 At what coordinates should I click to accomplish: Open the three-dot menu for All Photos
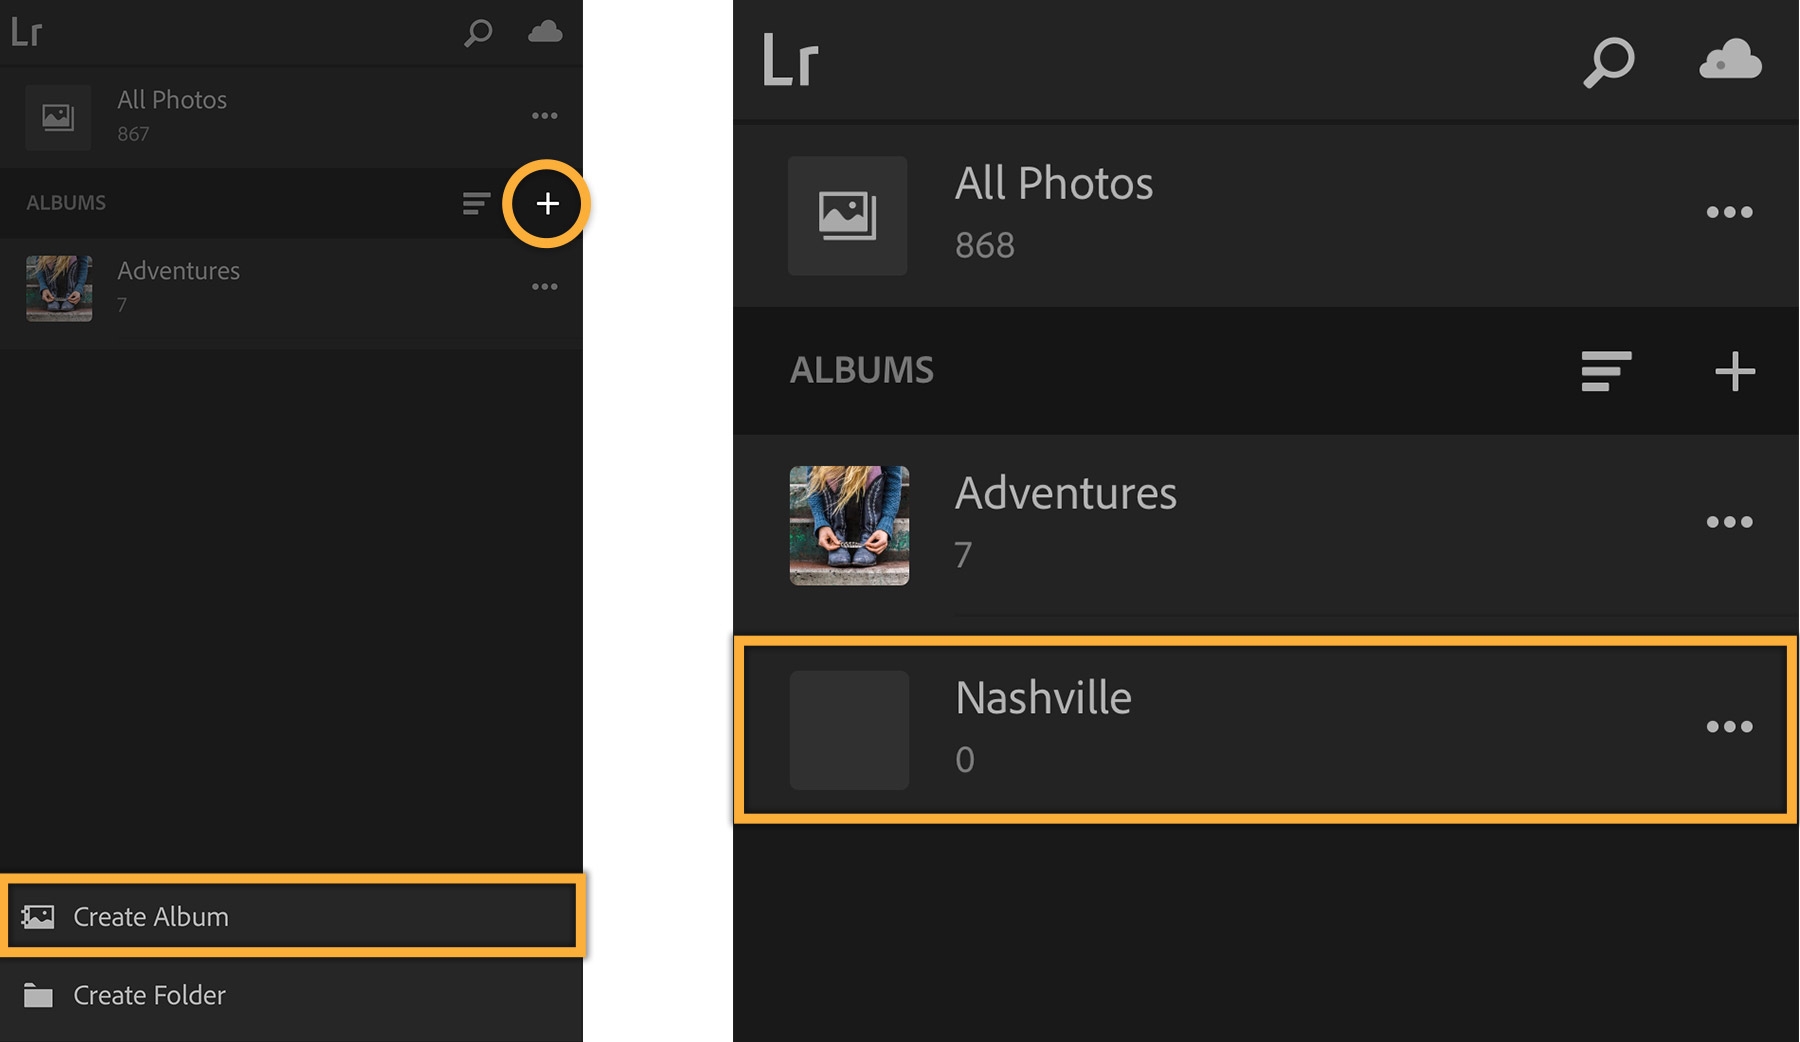pyautogui.click(x=1732, y=211)
